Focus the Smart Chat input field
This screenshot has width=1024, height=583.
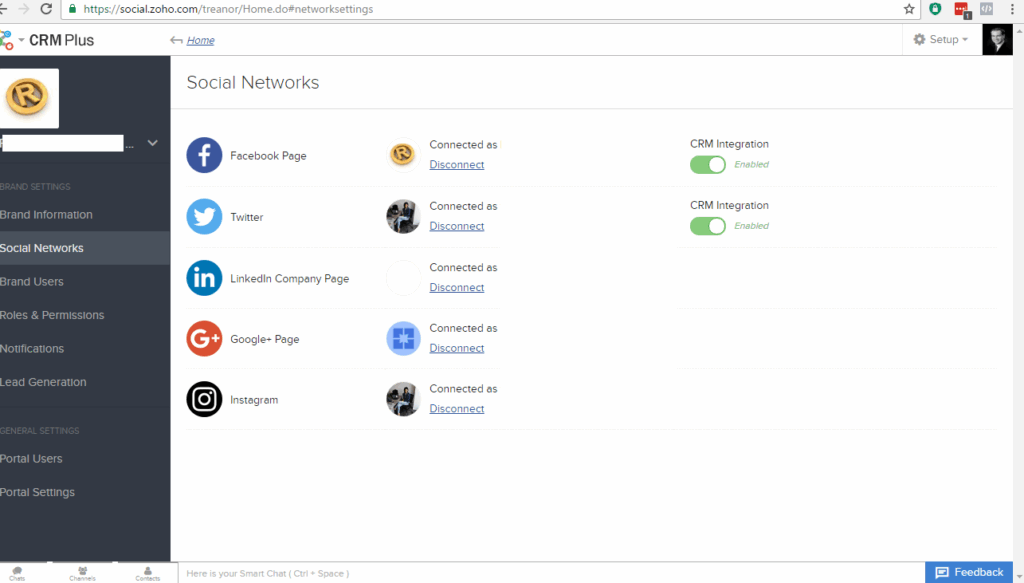[551, 573]
